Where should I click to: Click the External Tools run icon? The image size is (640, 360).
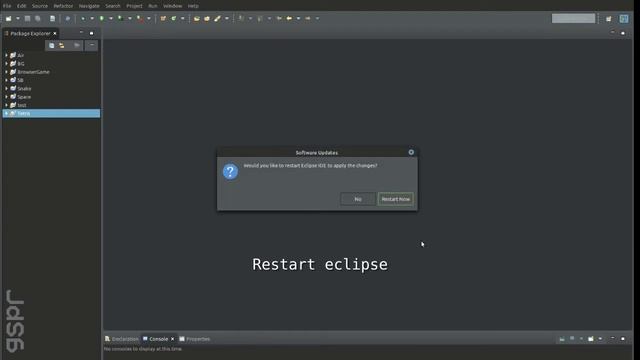(140, 18)
